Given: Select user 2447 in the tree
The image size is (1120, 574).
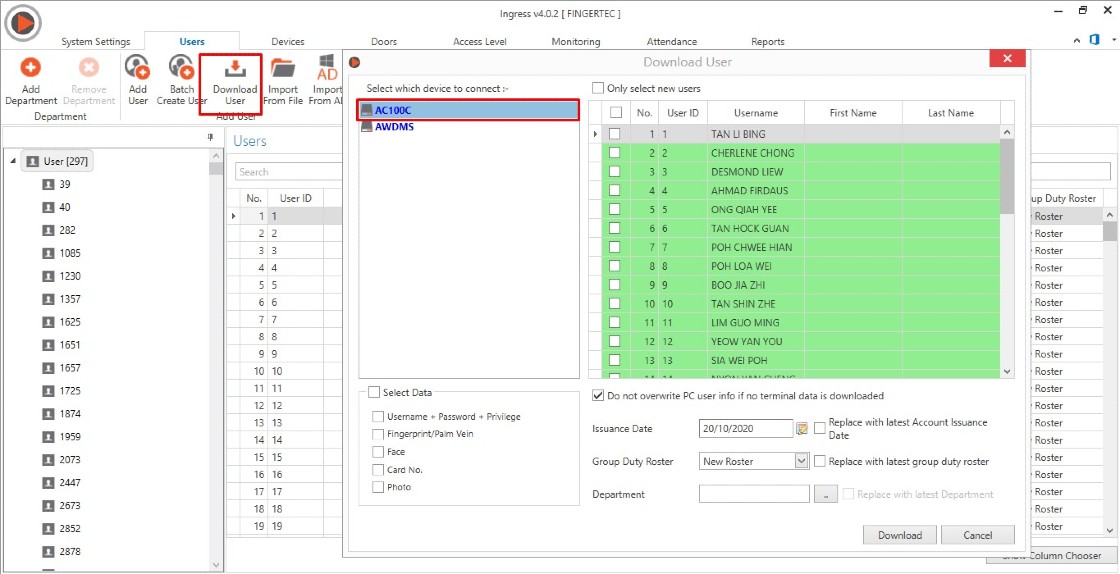Looking at the screenshot, I should pyautogui.click(x=70, y=483).
